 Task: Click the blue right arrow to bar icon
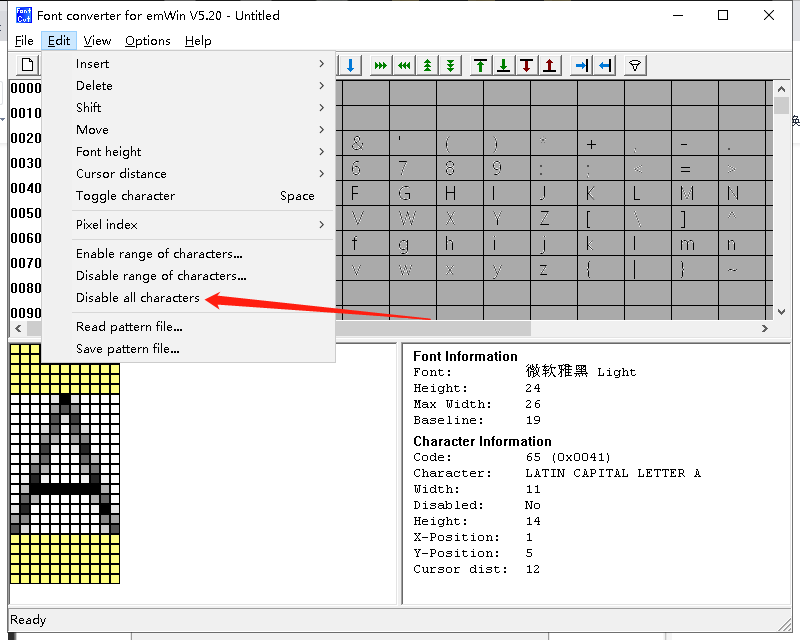581,66
